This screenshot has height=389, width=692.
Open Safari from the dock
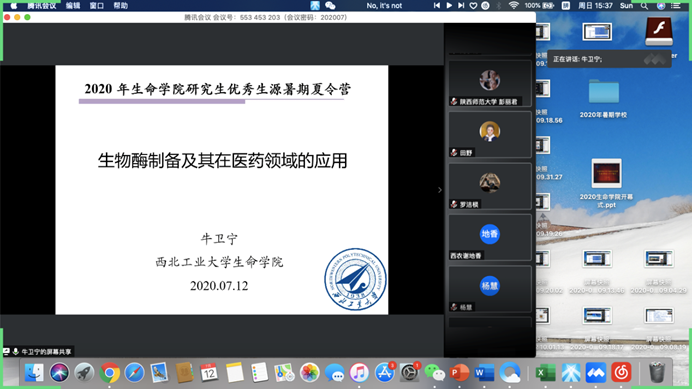tap(134, 373)
